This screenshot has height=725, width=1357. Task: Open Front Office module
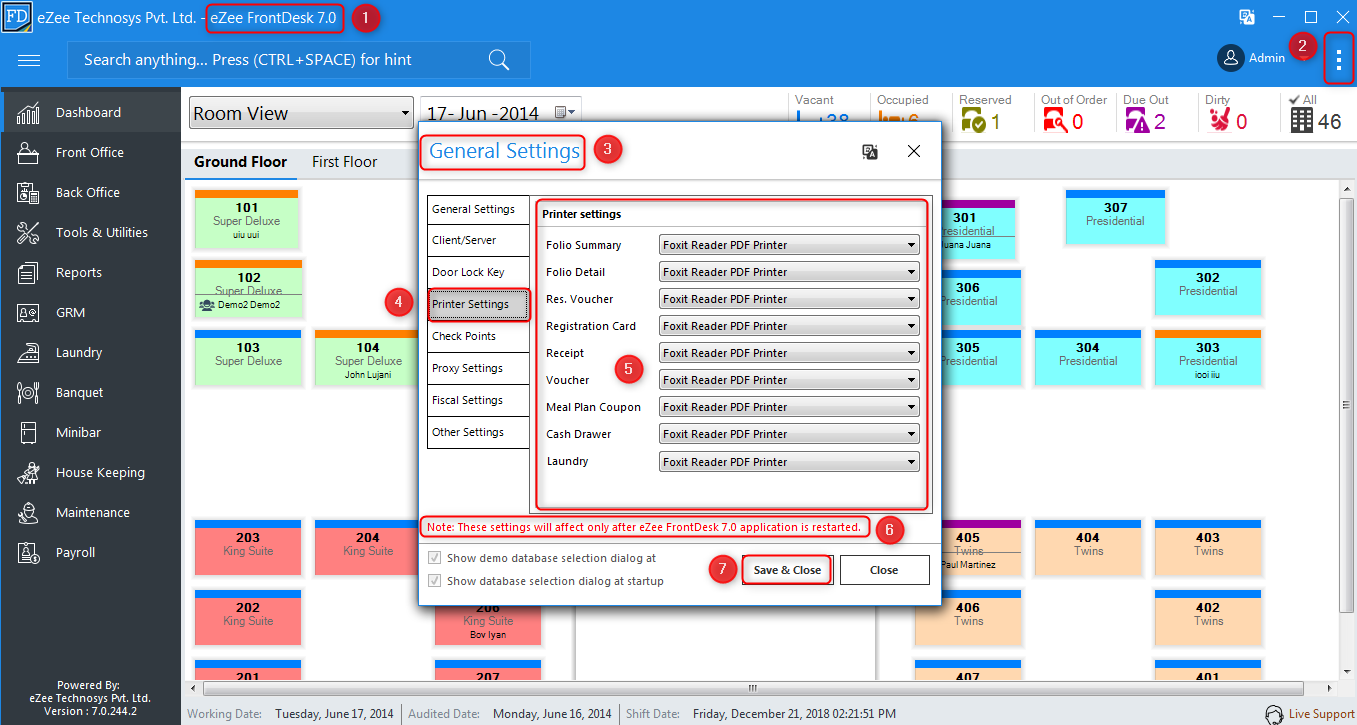91,152
